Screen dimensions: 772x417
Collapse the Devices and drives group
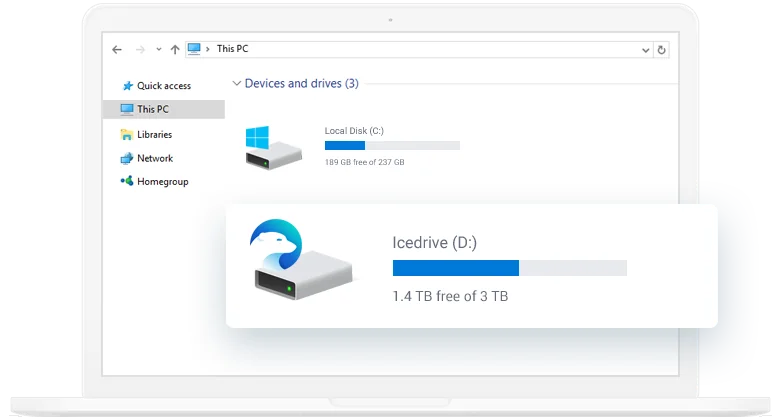tap(237, 83)
